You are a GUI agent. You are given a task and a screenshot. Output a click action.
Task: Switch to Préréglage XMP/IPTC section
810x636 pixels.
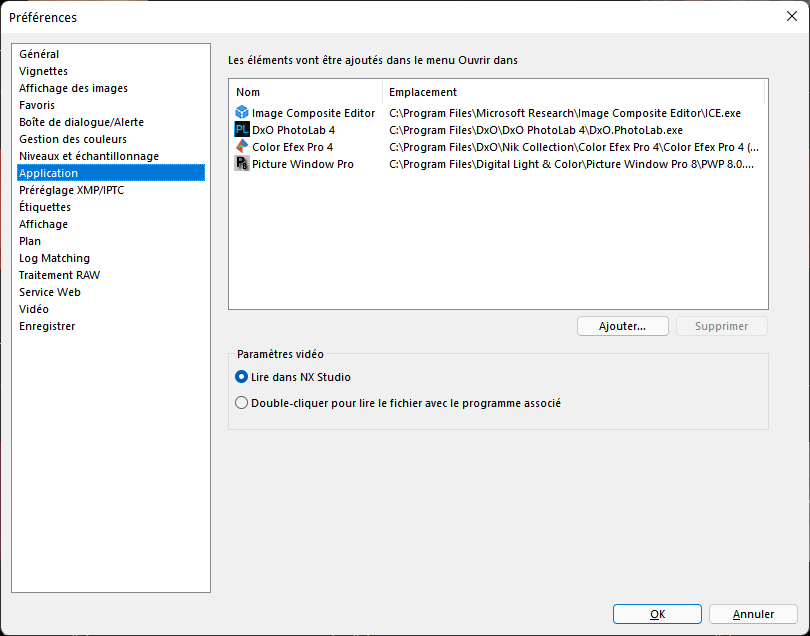pos(71,190)
